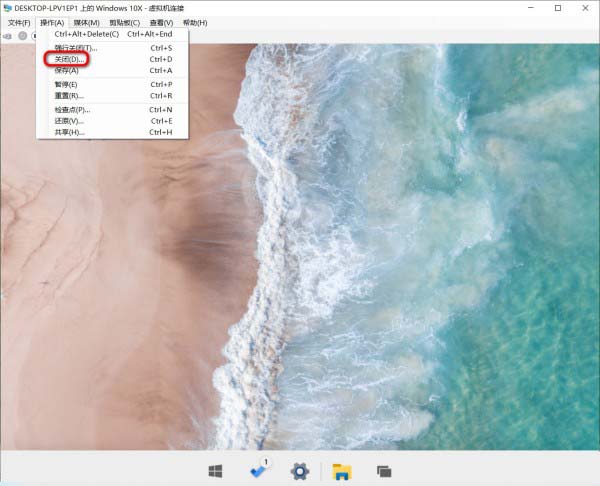
Task: Click the virtual machine connection title icon
Action: (x=7, y=8)
